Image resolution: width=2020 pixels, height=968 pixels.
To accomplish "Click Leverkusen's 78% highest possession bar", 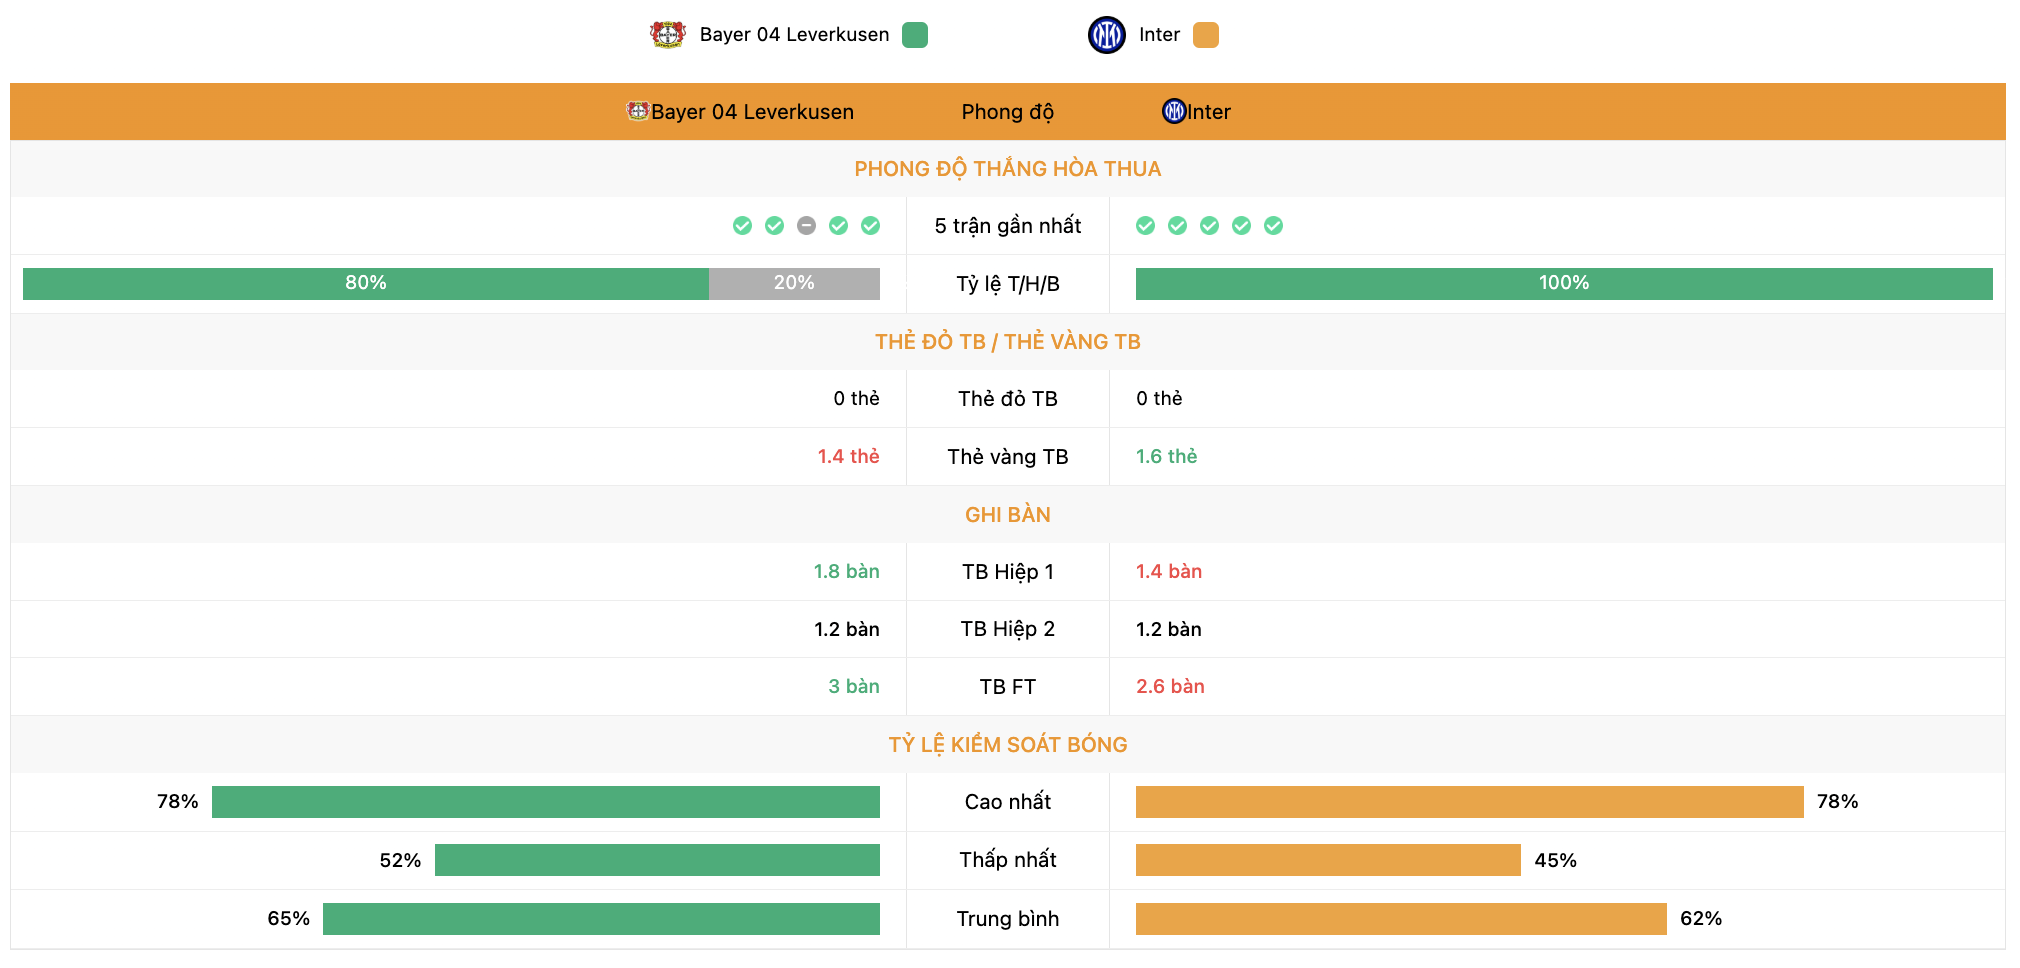I will 546,802.
